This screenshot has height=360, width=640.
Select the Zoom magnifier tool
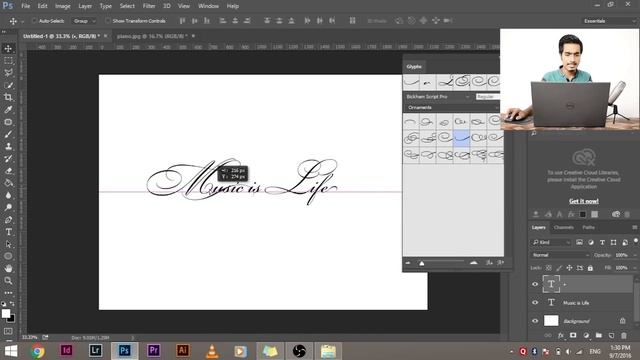[x=8, y=281]
